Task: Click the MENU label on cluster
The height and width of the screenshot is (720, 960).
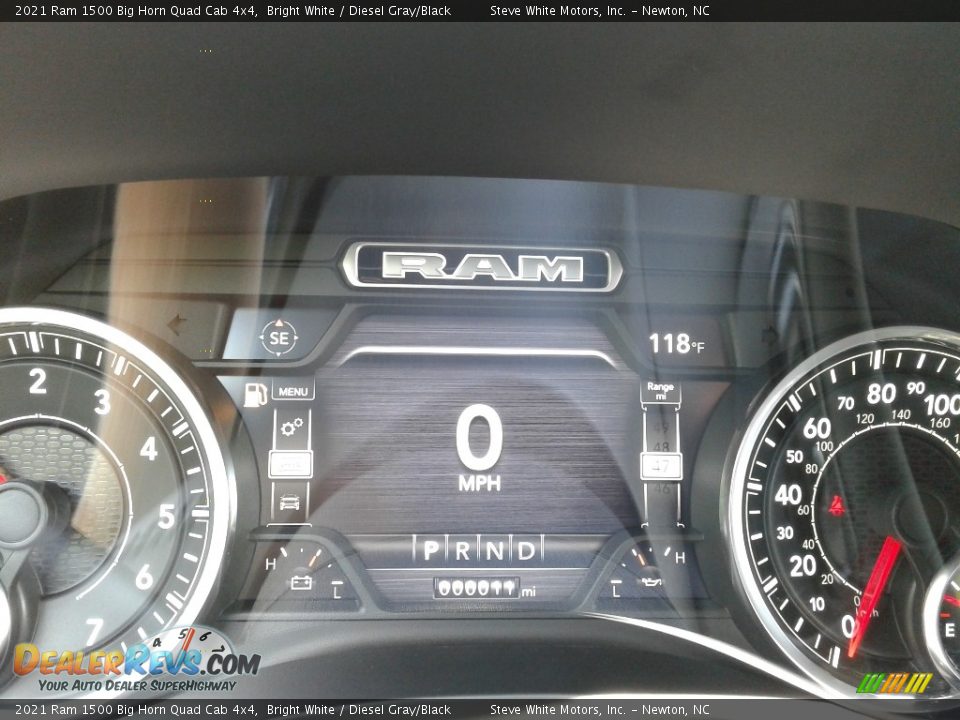Action: pyautogui.click(x=292, y=392)
